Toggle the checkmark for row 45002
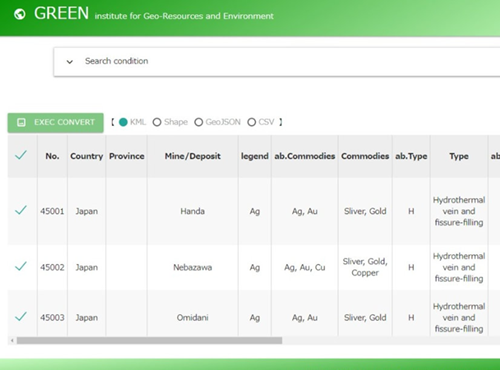The image size is (500, 370). [x=21, y=266]
